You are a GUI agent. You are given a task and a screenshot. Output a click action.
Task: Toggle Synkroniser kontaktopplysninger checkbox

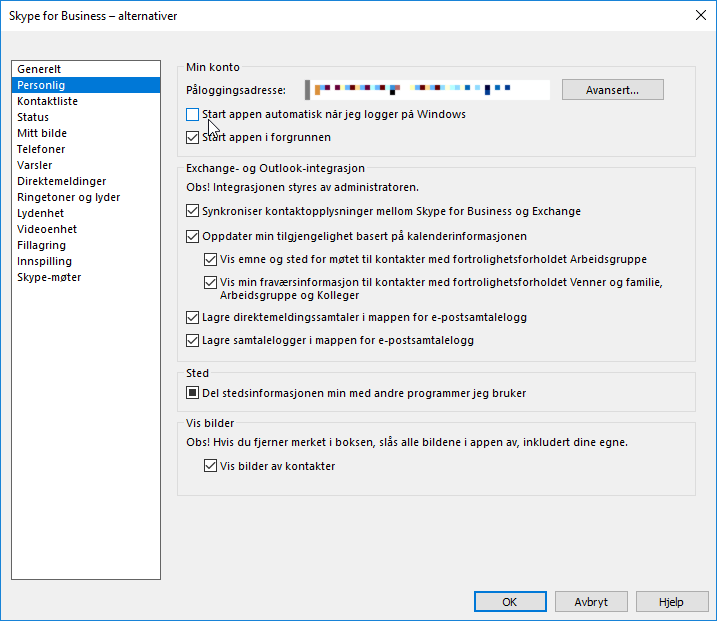point(193,211)
